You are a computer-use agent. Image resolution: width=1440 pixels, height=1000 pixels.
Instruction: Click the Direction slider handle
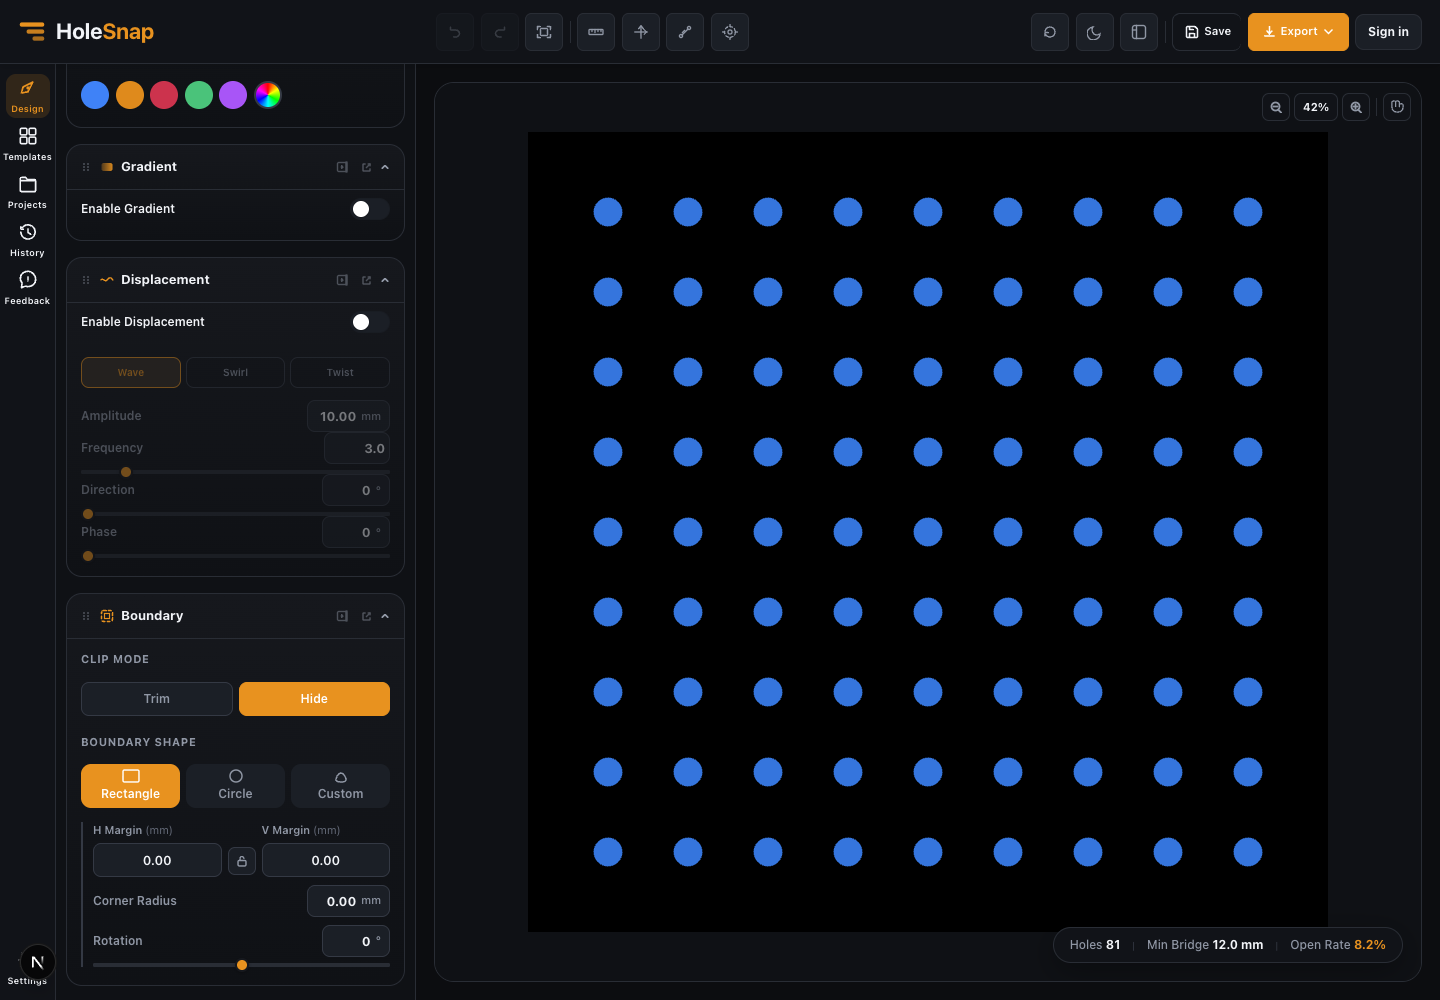[x=88, y=514]
